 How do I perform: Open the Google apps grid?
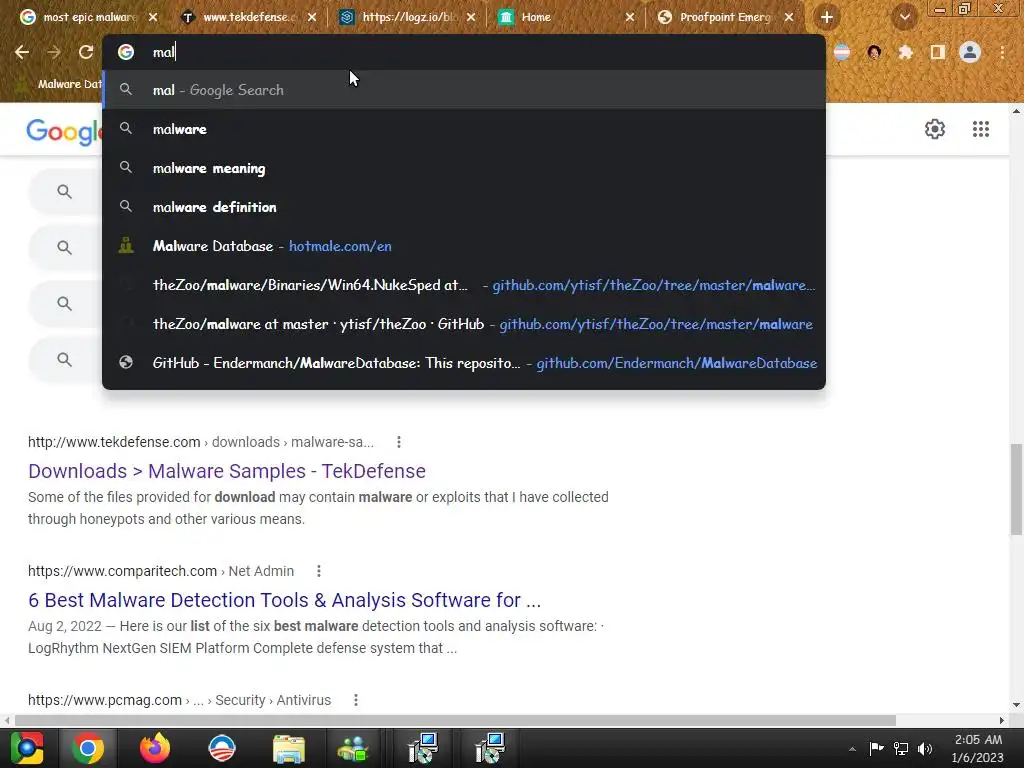coord(981,129)
